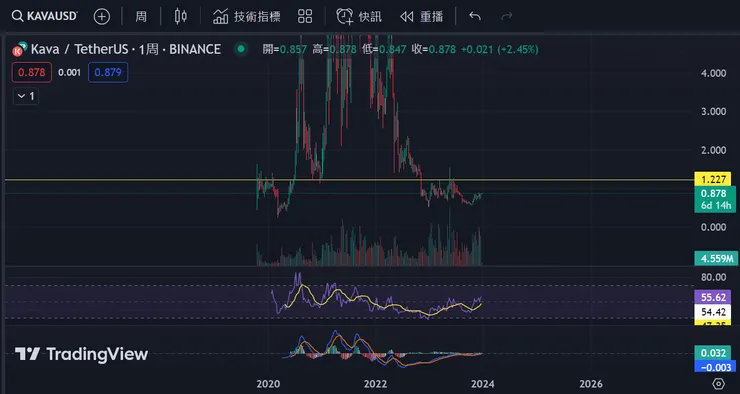740x394 pixels.
Task: Start bar replay with 重播 button
Action: (421, 17)
